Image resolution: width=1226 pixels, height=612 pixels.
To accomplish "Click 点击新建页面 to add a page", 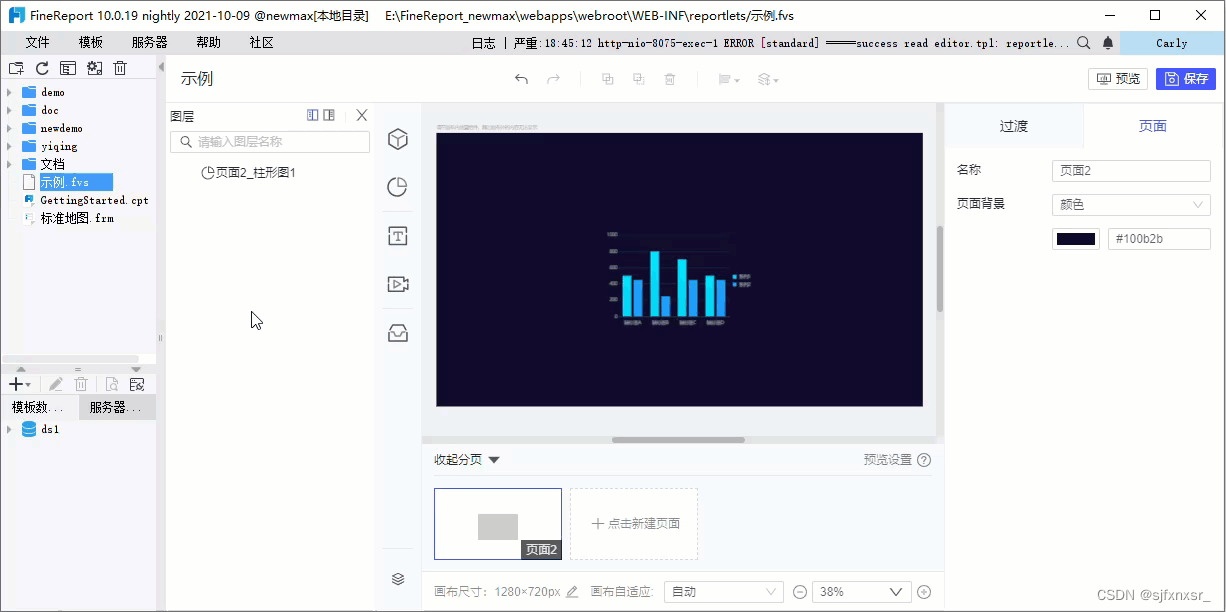I will 634,524.
